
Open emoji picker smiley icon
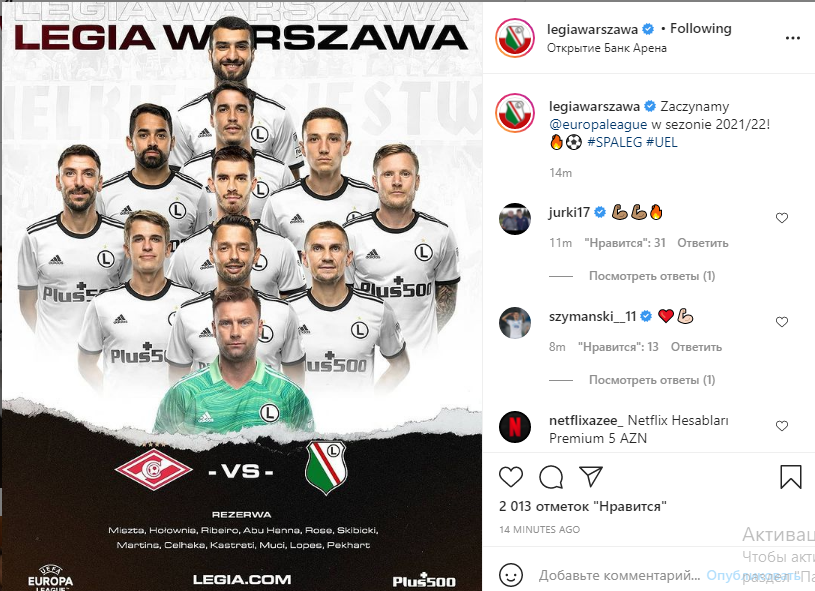(x=510, y=575)
